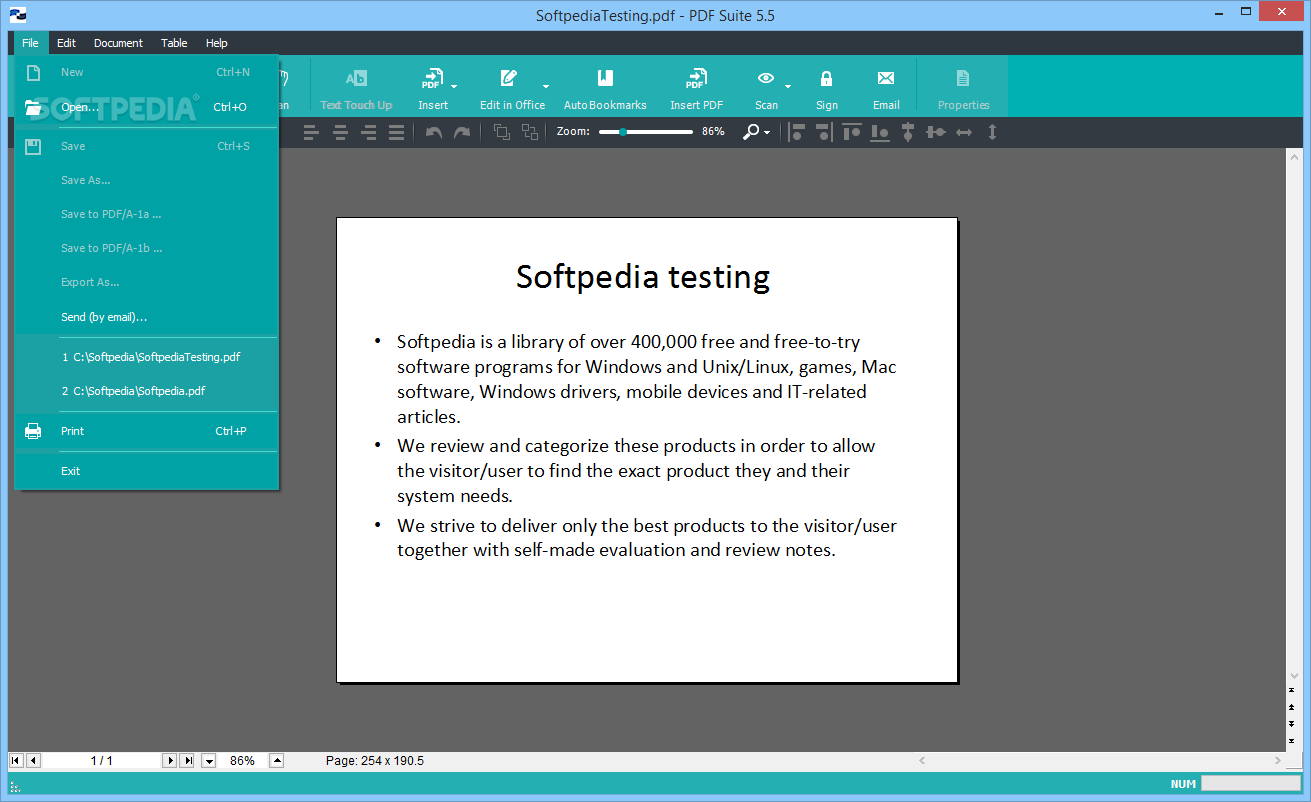1311x802 pixels.
Task: Open the File menu
Action: point(31,43)
